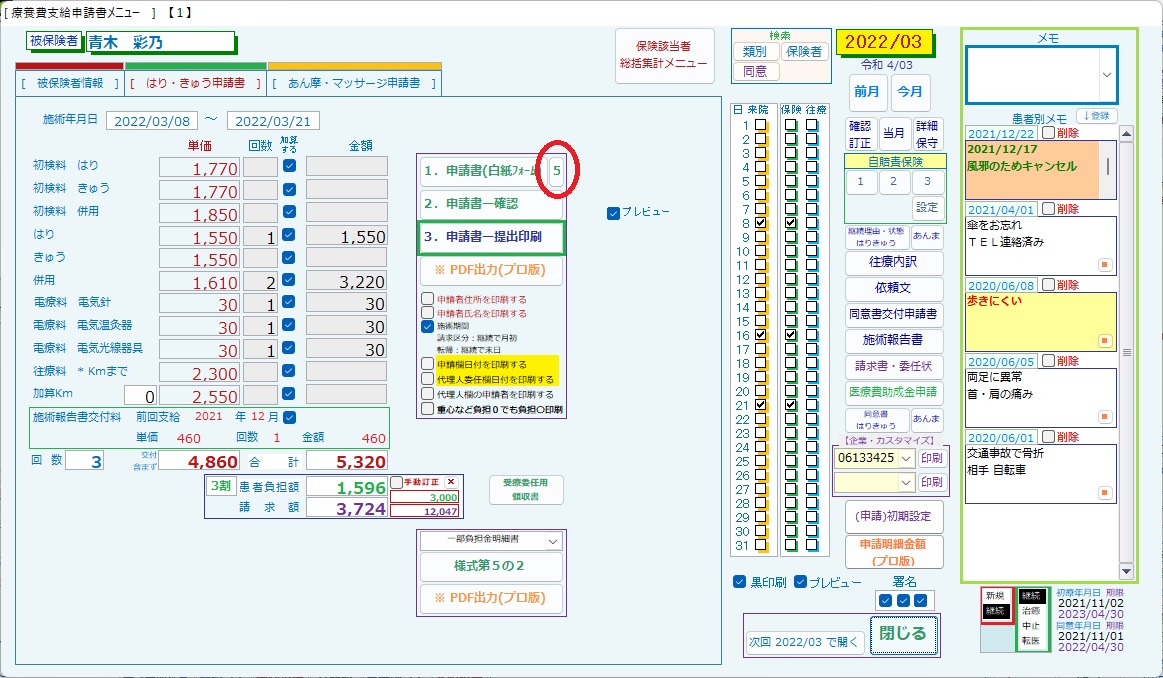Select 新規 option
Screen dimensions: 1163x678
(995, 596)
